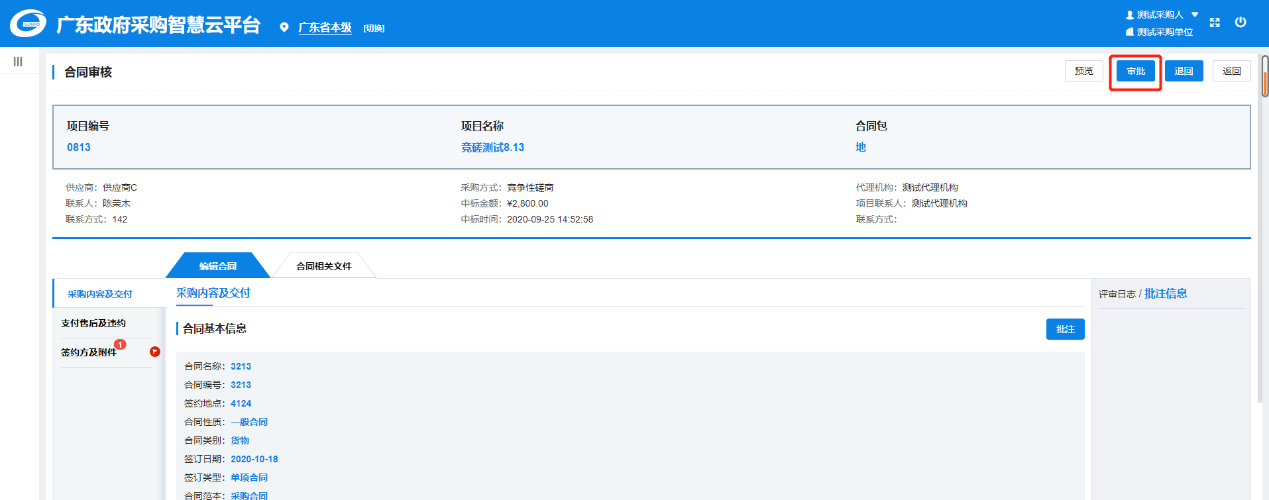
Task: Click 切换 to switch region
Action: [374, 28]
